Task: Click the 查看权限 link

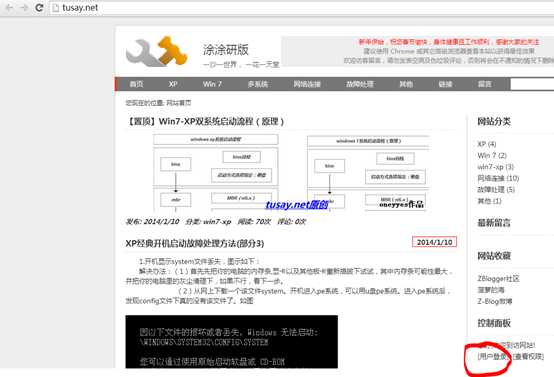Action: coord(528,357)
